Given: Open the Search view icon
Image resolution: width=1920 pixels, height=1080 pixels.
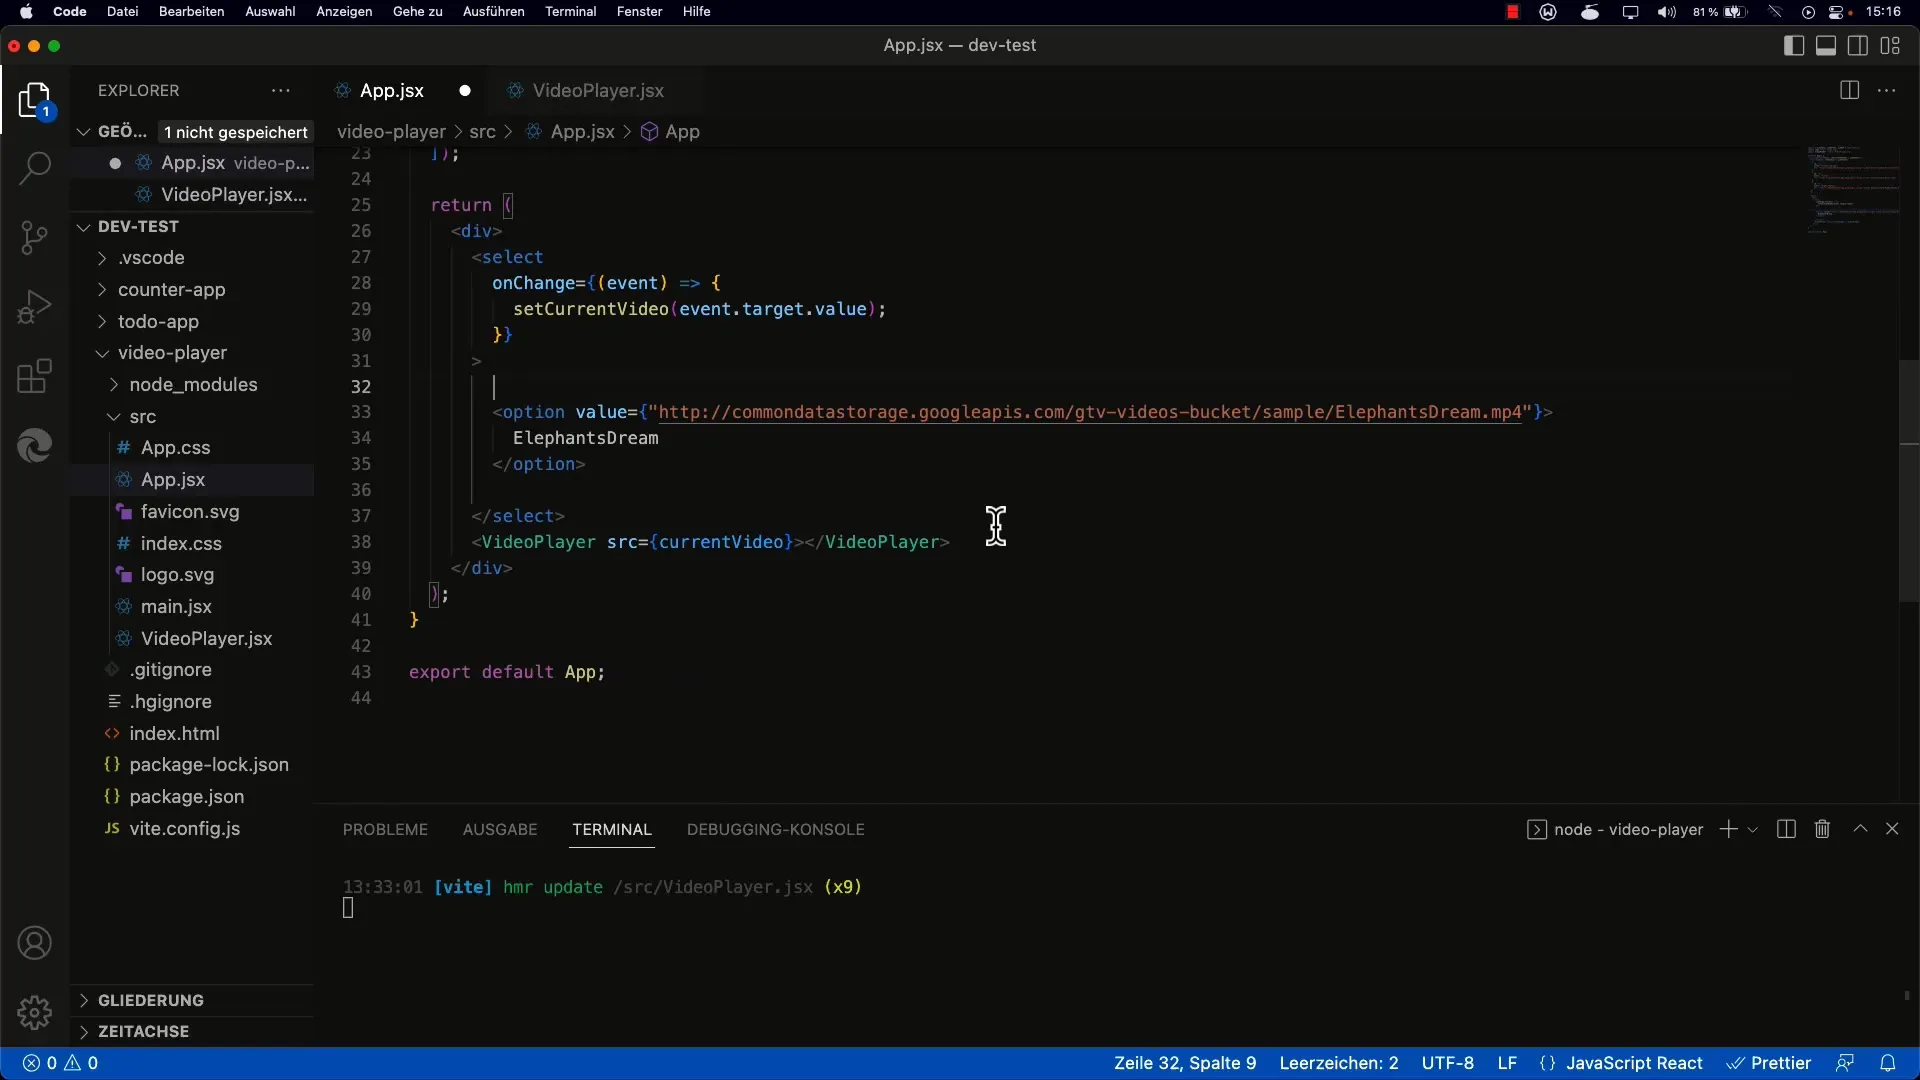Looking at the screenshot, I should click(x=35, y=168).
